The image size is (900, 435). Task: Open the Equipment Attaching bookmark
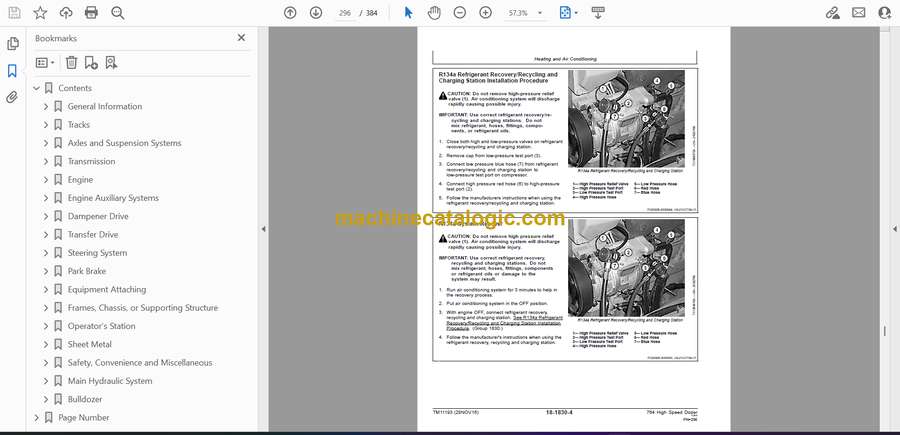pyautogui.click(x=107, y=289)
